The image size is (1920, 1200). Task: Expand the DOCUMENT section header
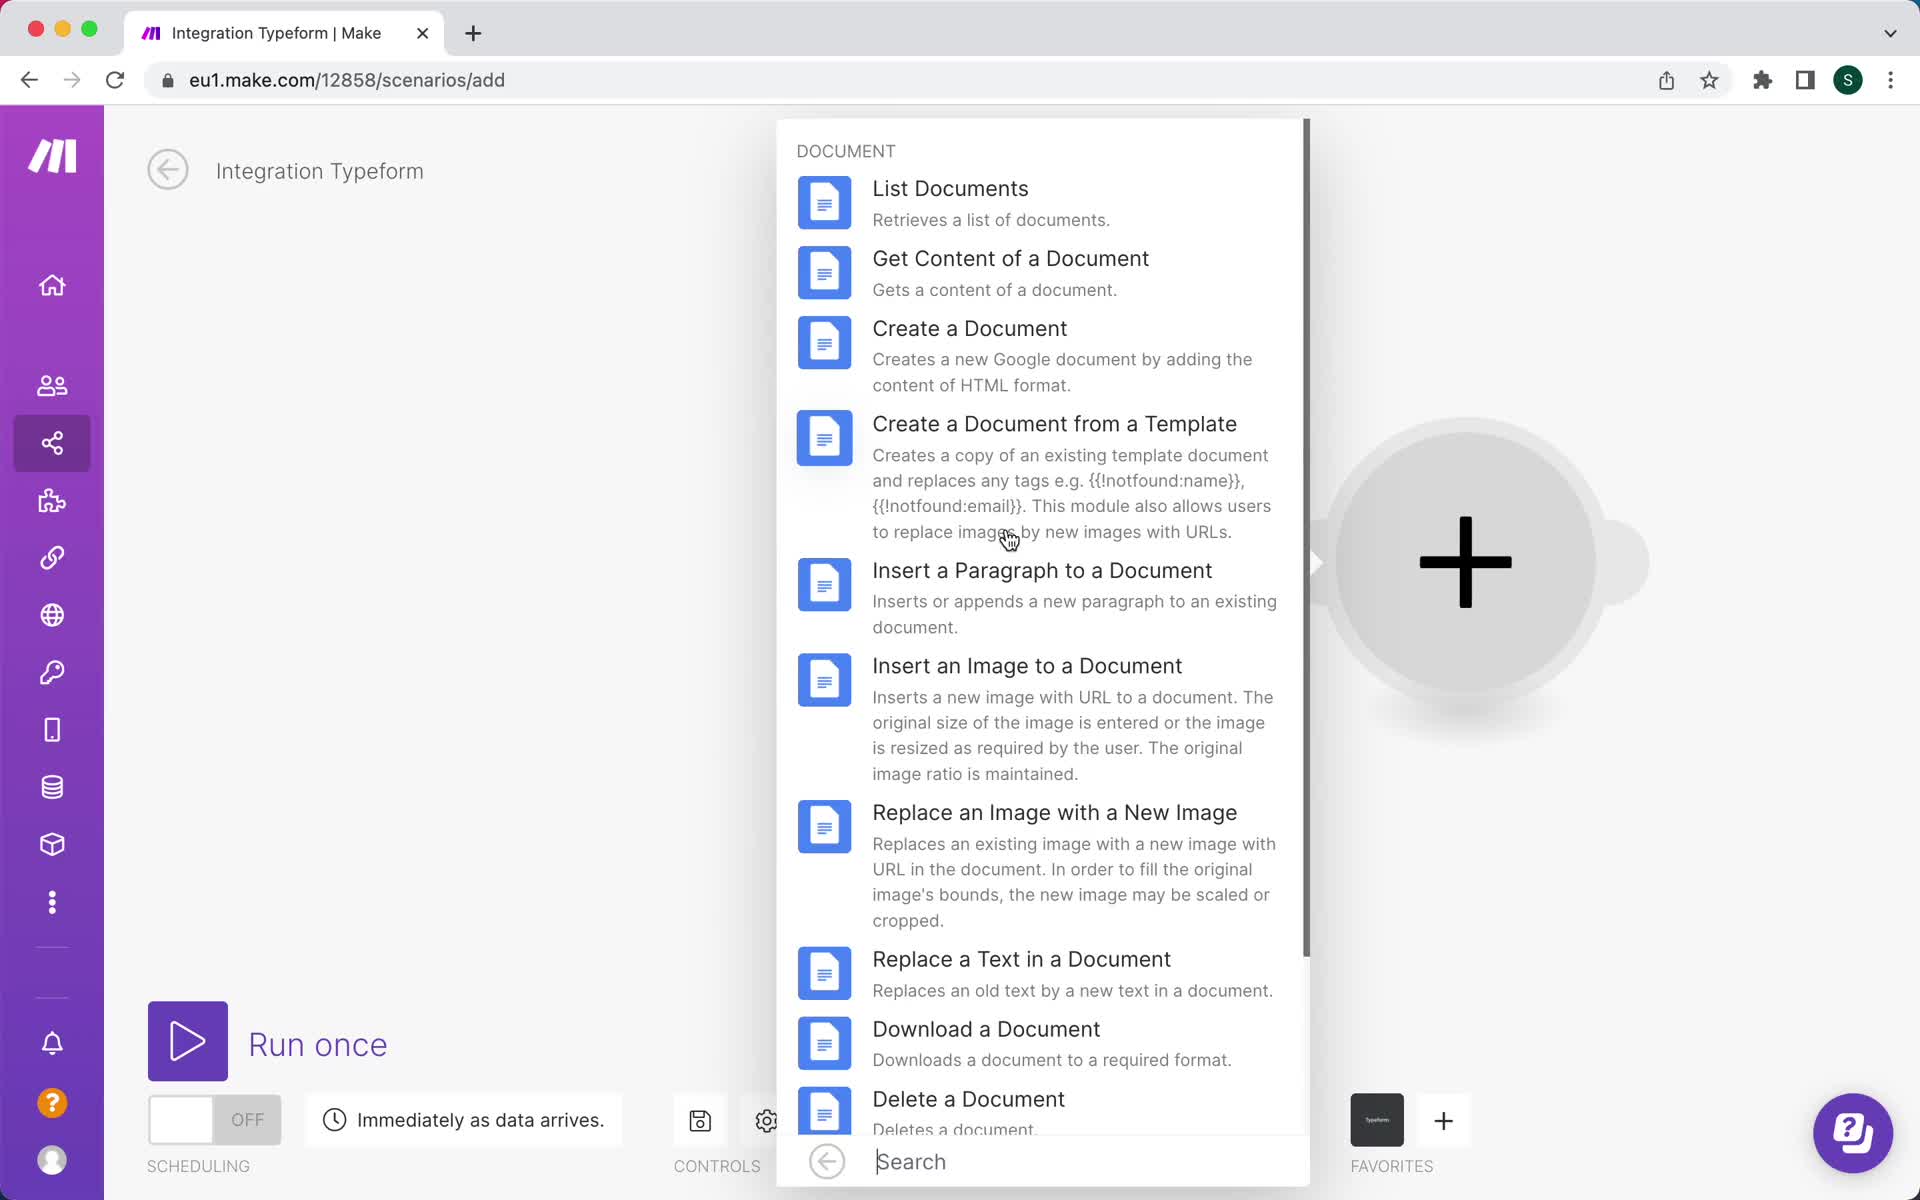(847, 149)
